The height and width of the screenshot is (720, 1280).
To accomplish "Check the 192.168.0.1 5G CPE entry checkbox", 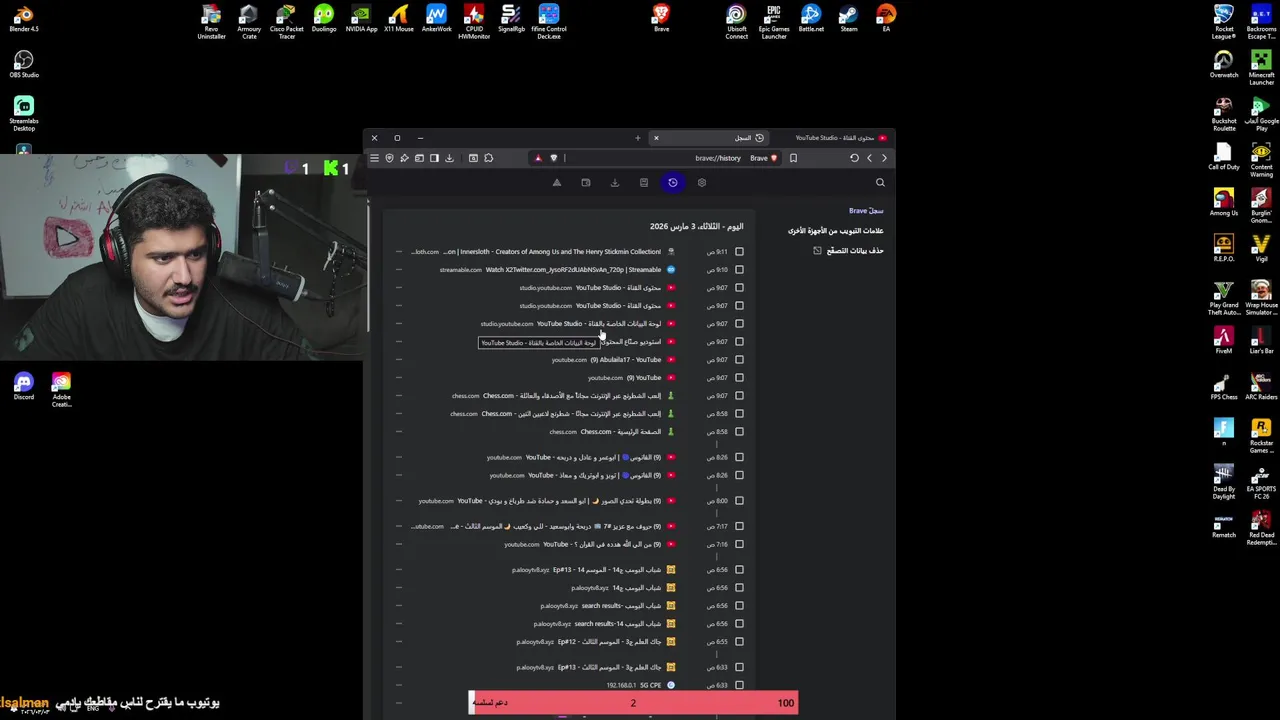I will (739, 686).
